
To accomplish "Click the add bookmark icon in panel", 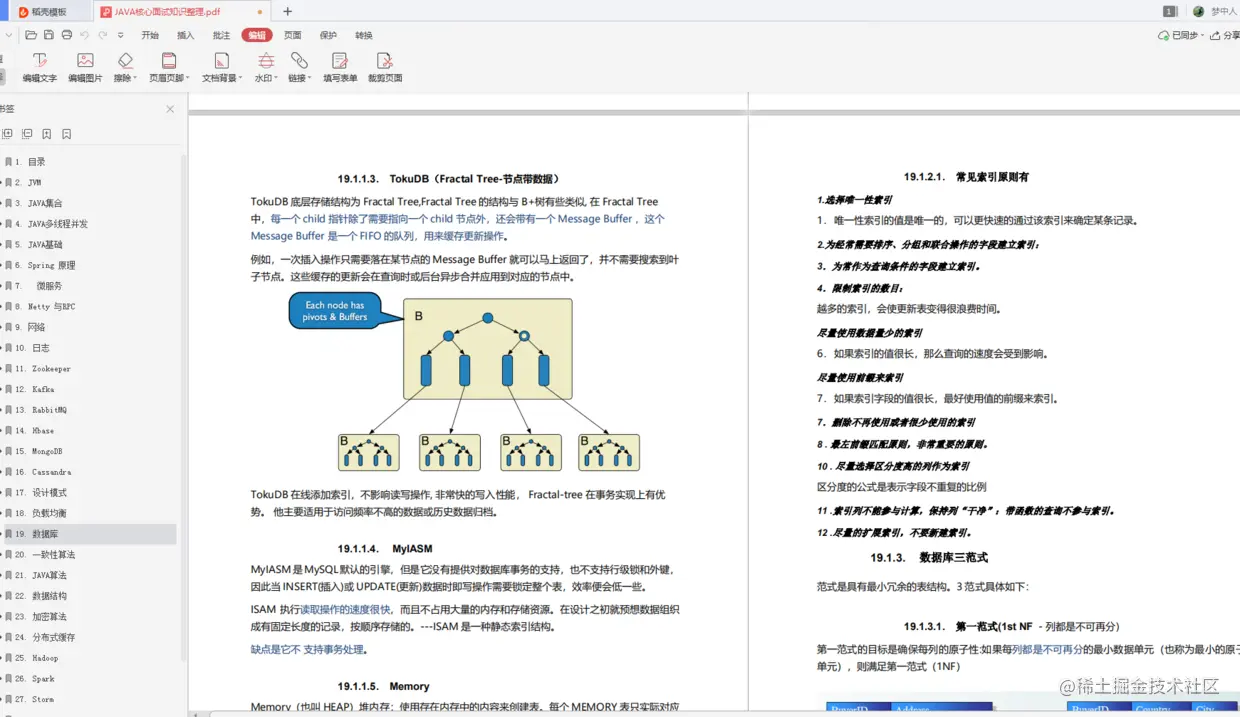I will [47, 133].
